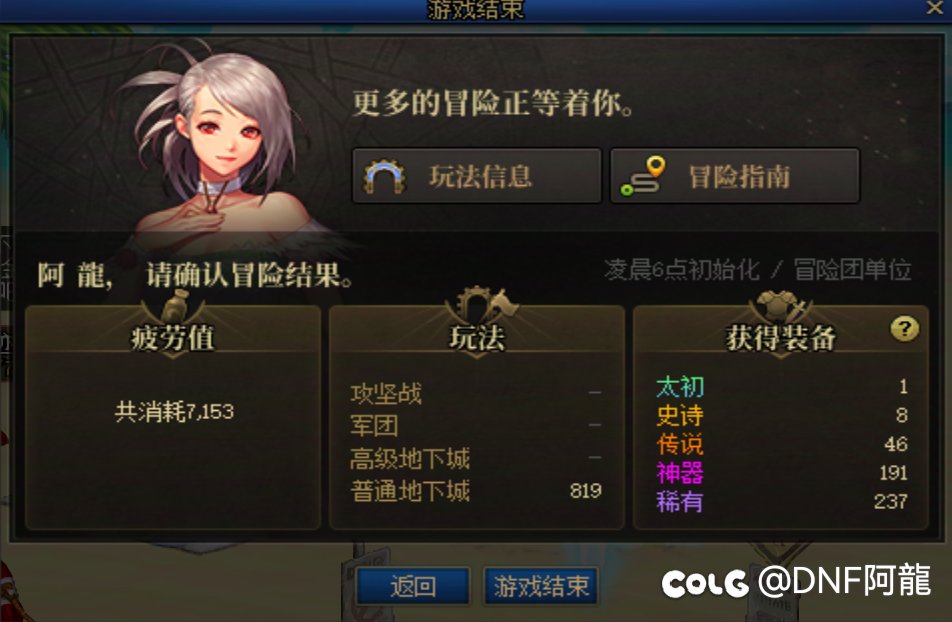
Task: Select the 太初 equipment row
Action: point(781,386)
